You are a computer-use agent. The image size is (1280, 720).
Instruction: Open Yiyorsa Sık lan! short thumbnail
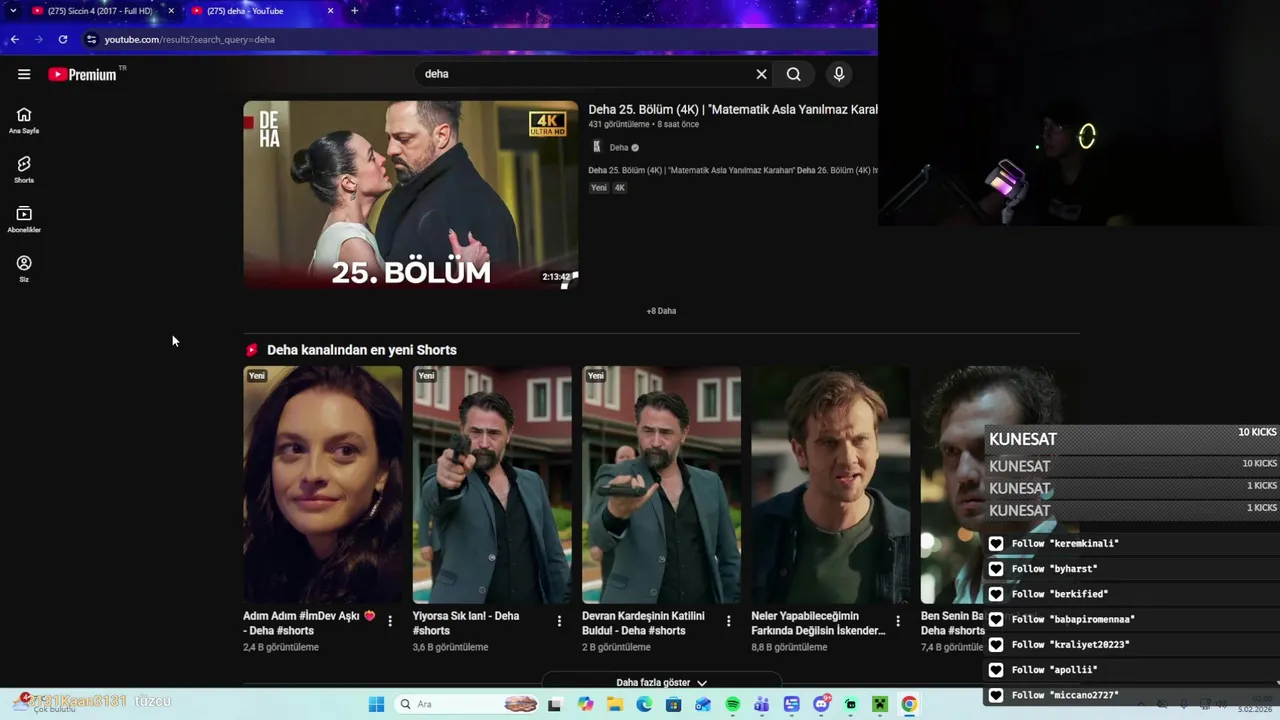pos(492,484)
